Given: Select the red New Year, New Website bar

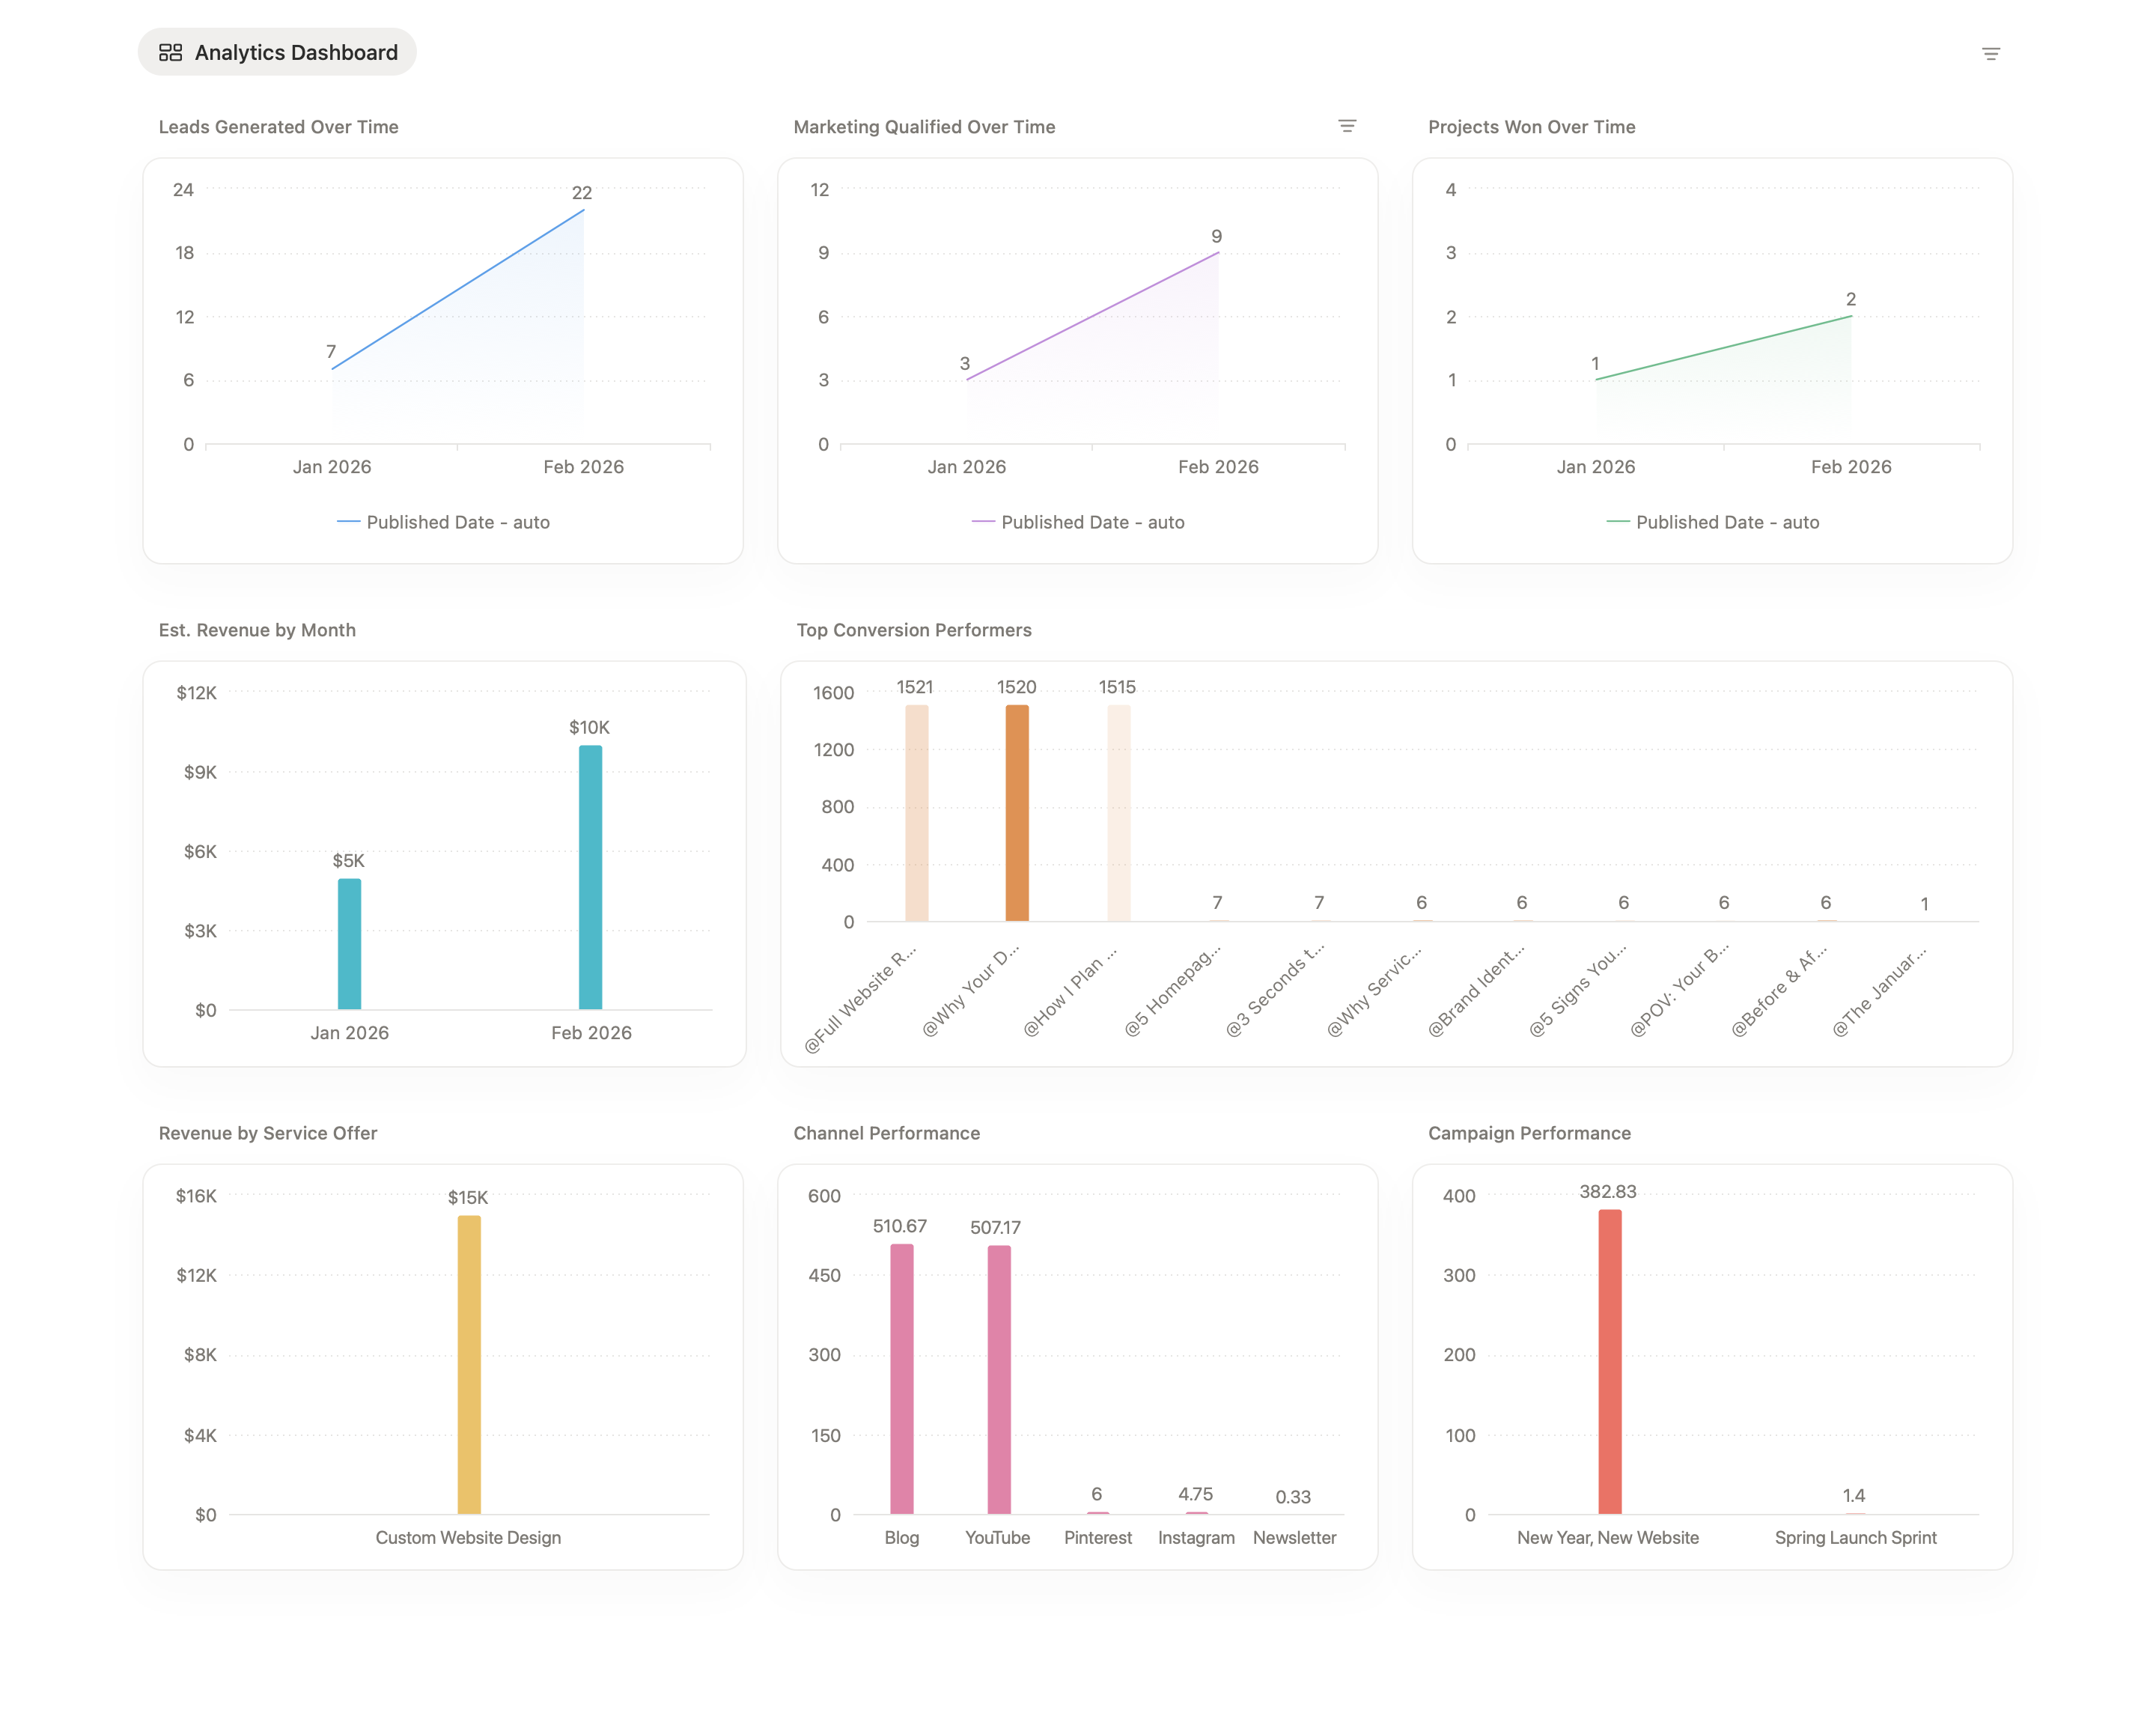Looking at the screenshot, I should pyautogui.click(x=1609, y=1361).
